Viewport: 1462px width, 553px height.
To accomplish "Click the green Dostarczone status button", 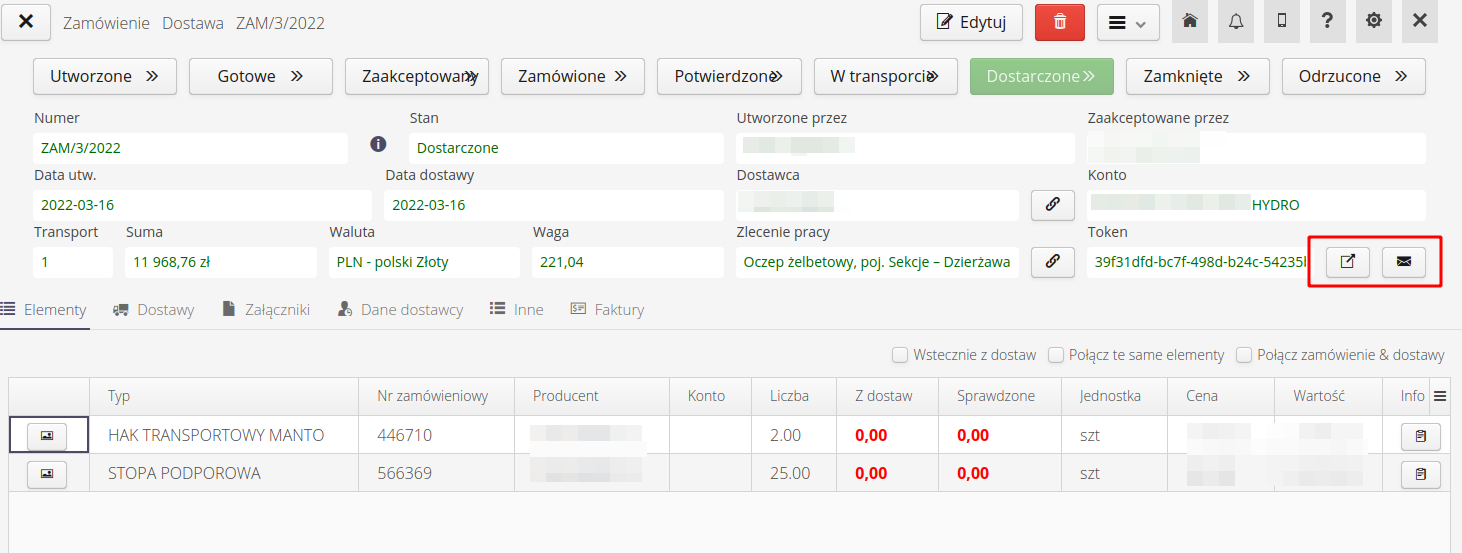I will (x=1042, y=76).
